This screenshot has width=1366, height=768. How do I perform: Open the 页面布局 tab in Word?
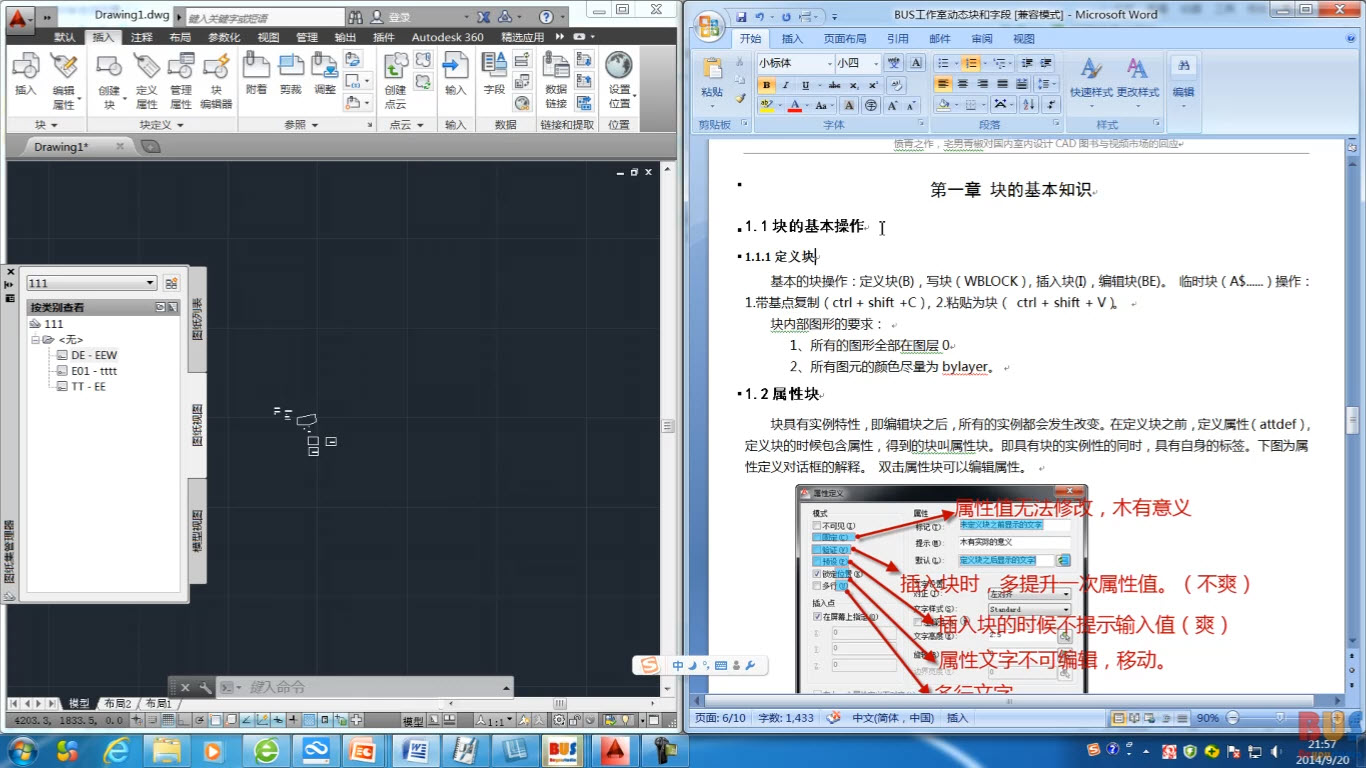pyautogui.click(x=845, y=39)
